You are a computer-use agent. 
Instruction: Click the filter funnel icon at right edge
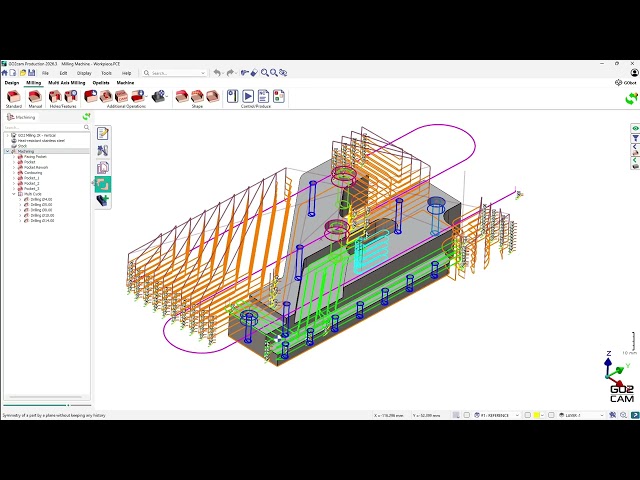point(635,138)
